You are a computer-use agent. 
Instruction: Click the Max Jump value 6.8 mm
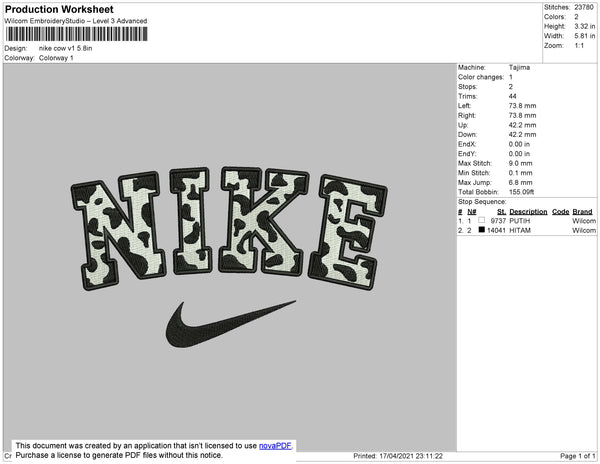(x=520, y=182)
